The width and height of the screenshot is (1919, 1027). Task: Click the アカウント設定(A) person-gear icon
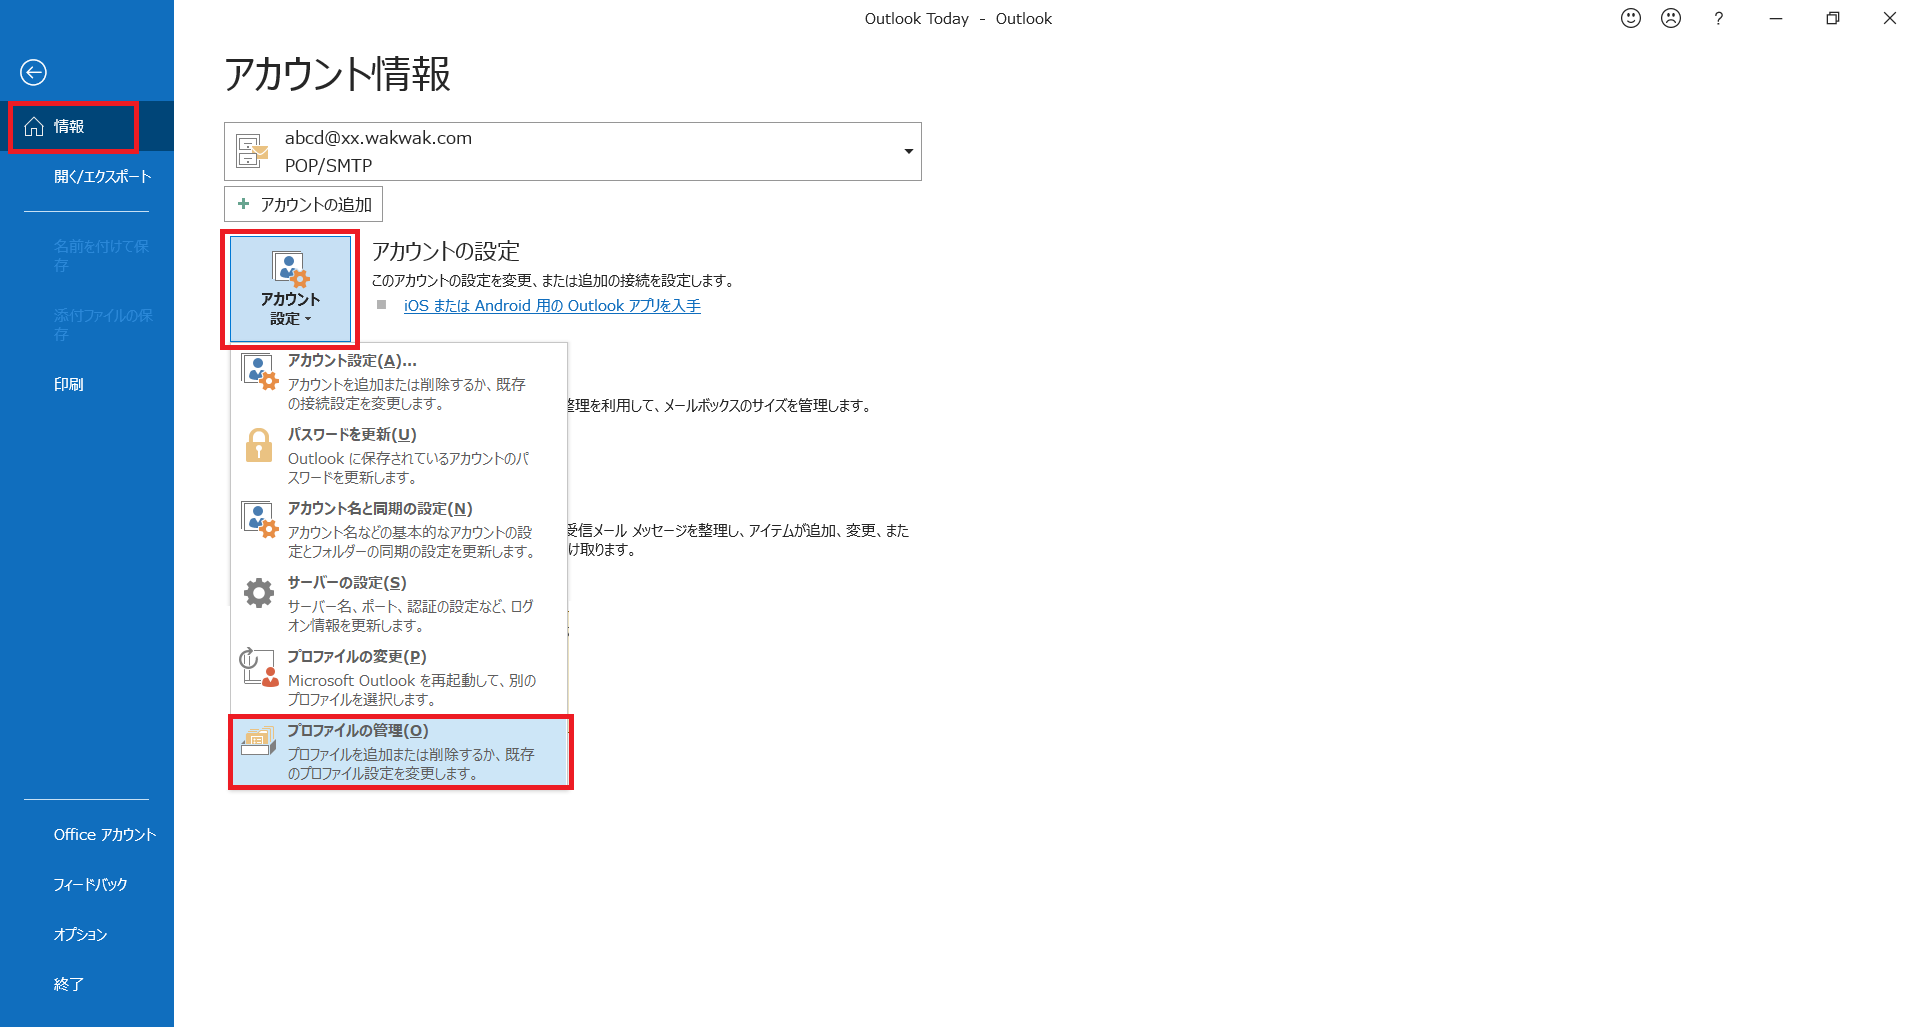[259, 371]
